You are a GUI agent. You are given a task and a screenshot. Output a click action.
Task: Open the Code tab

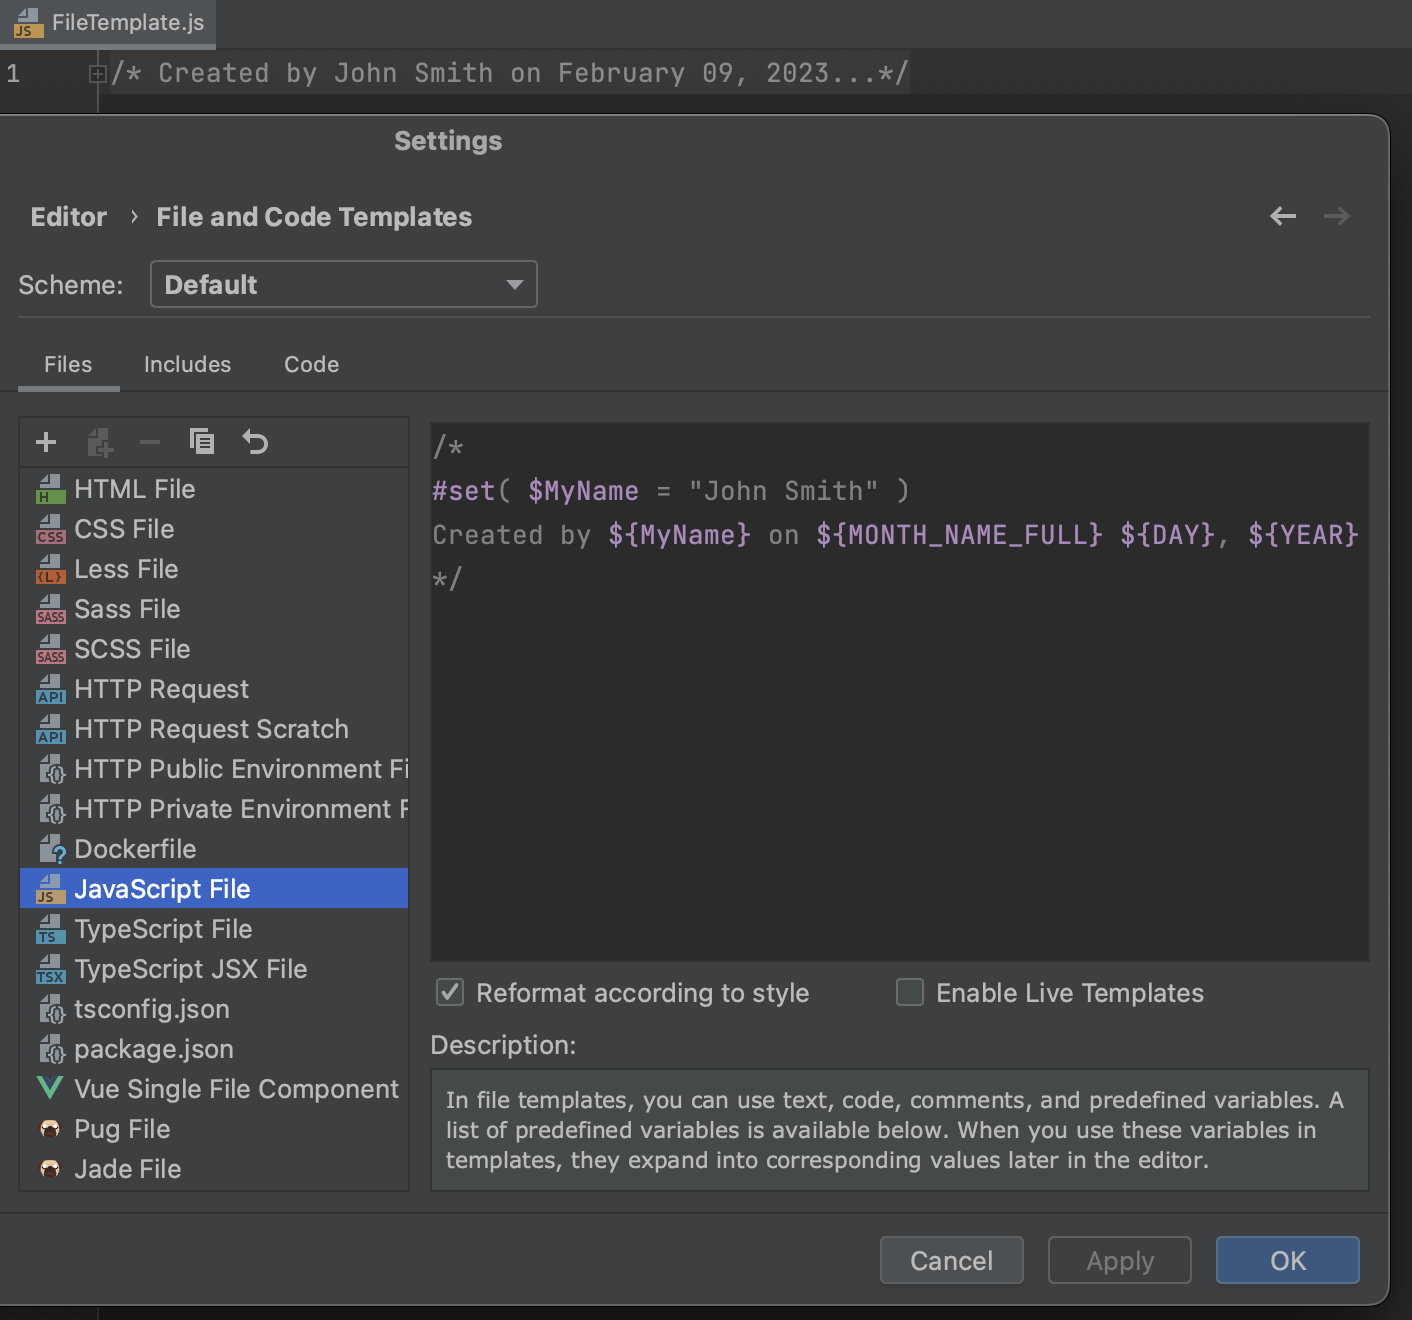[x=311, y=364]
